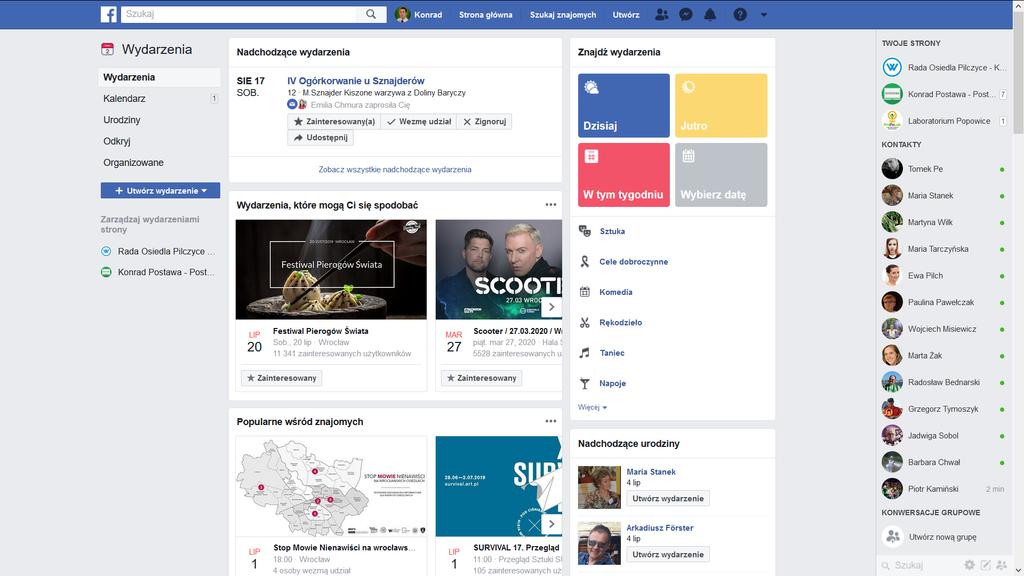Click Utwórz in the top bar
Image resolution: width=1024 pixels, height=576 pixels.
click(x=626, y=14)
